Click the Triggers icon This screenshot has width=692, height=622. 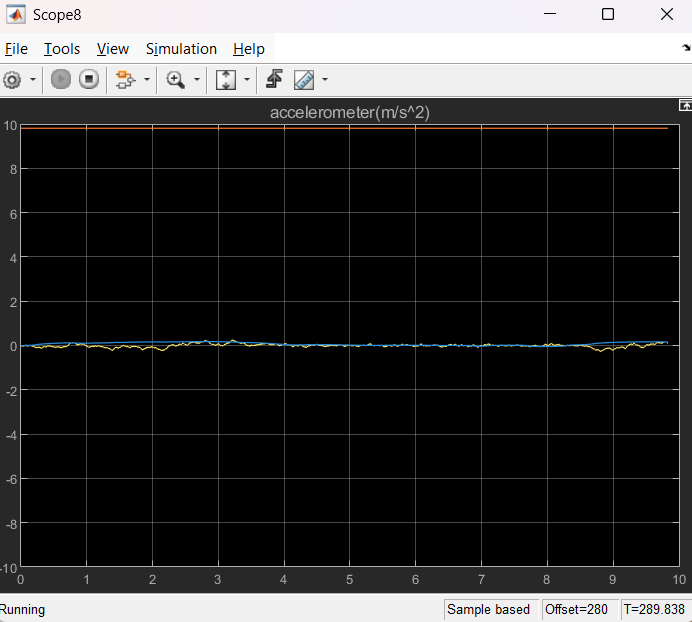coord(275,80)
